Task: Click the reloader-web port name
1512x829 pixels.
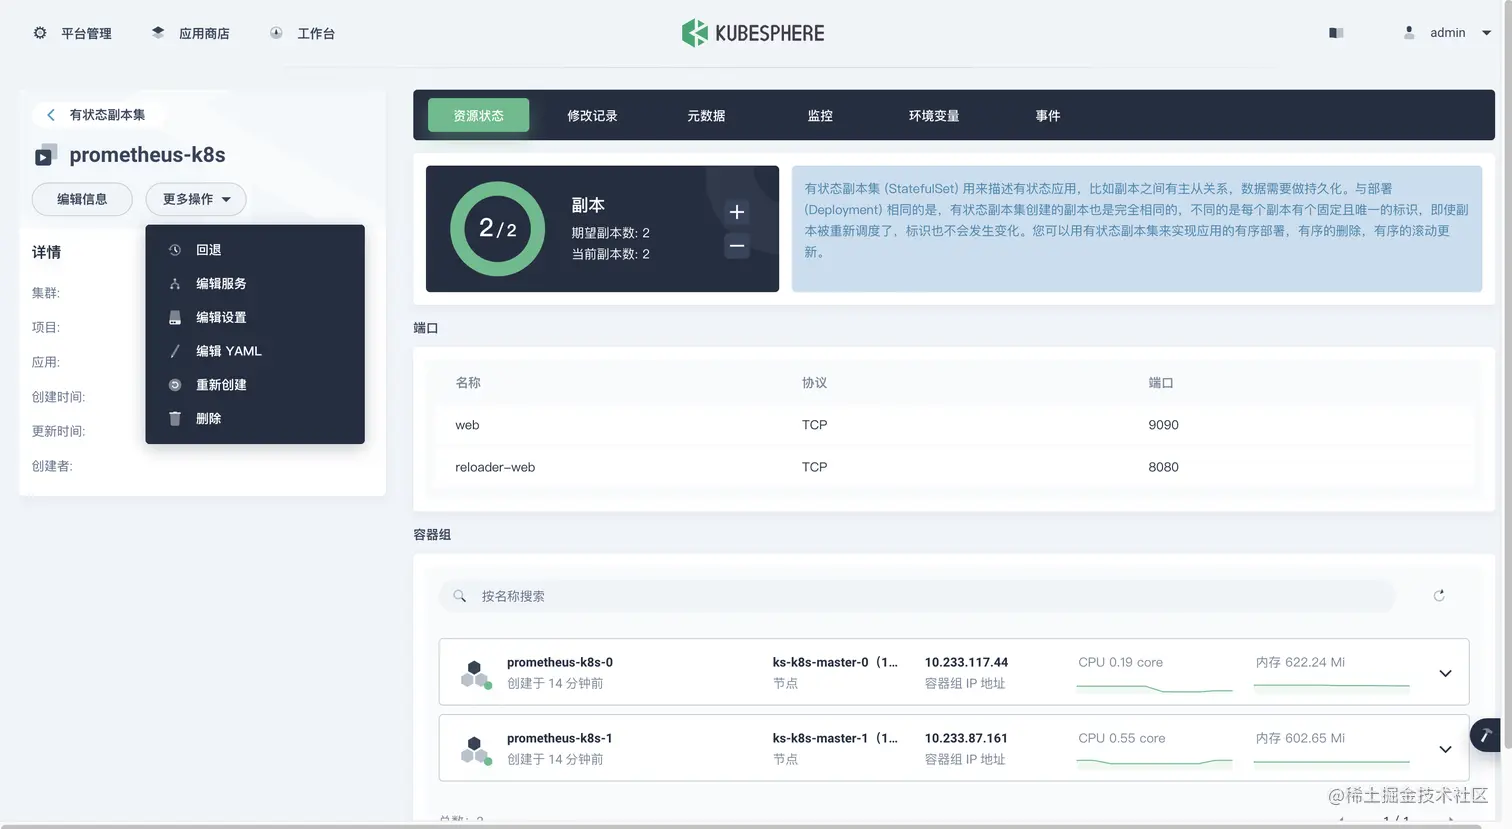Action: (495, 467)
